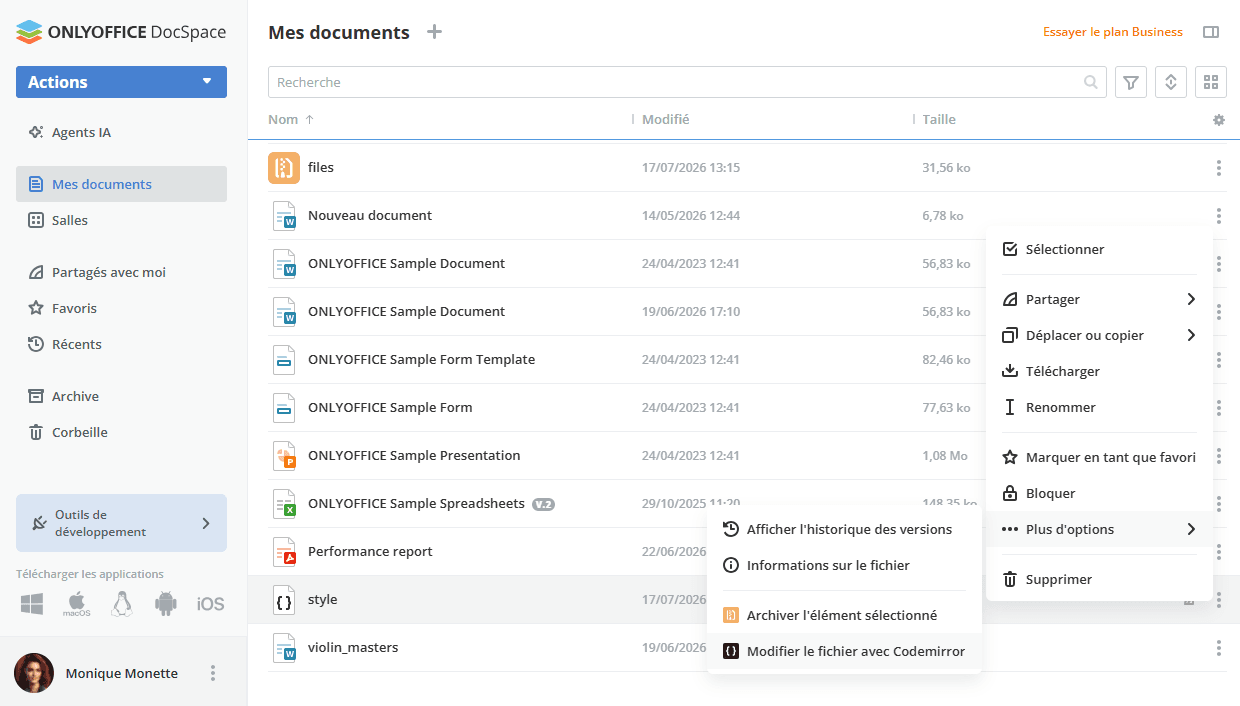1240x706 pixels.
Task: Open the ONLYOFFICE Sample Form file
Action: coord(390,408)
